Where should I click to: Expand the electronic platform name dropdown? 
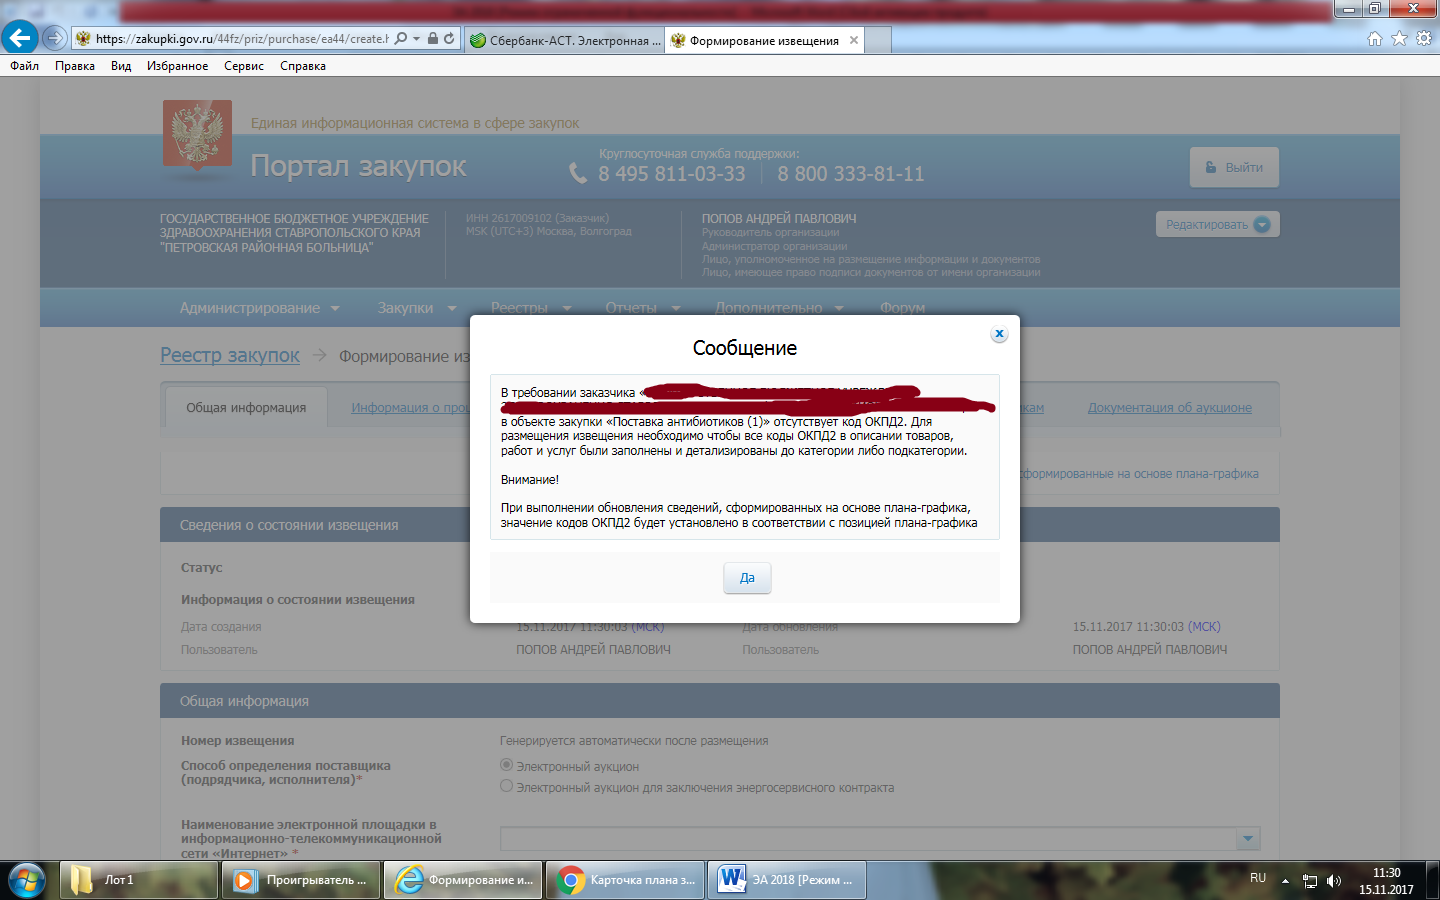pos(1247,838)
